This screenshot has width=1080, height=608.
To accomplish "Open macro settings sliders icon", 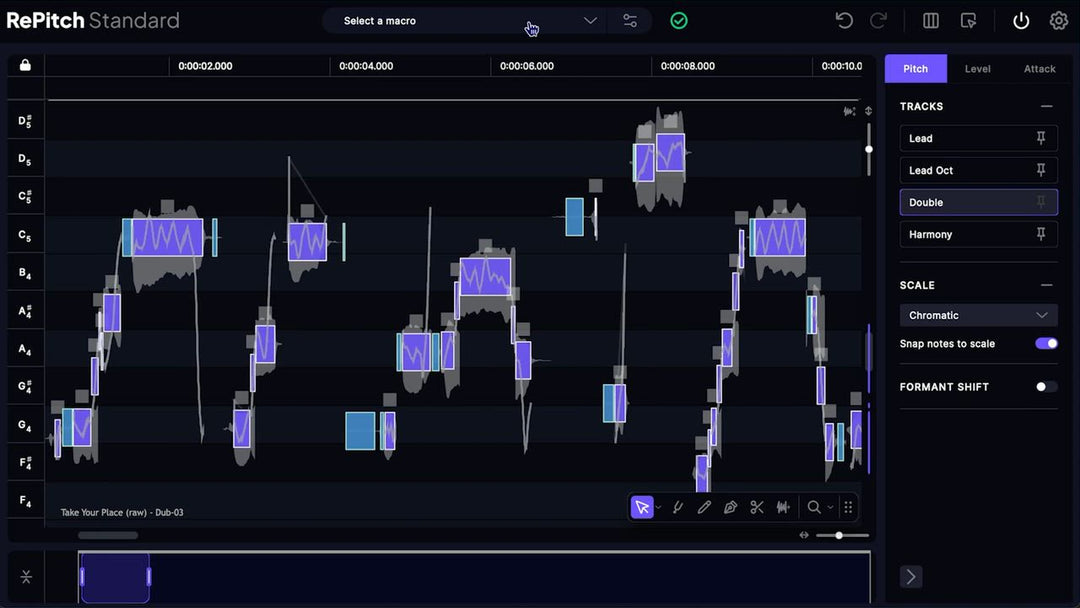I will tap(630, 21).
